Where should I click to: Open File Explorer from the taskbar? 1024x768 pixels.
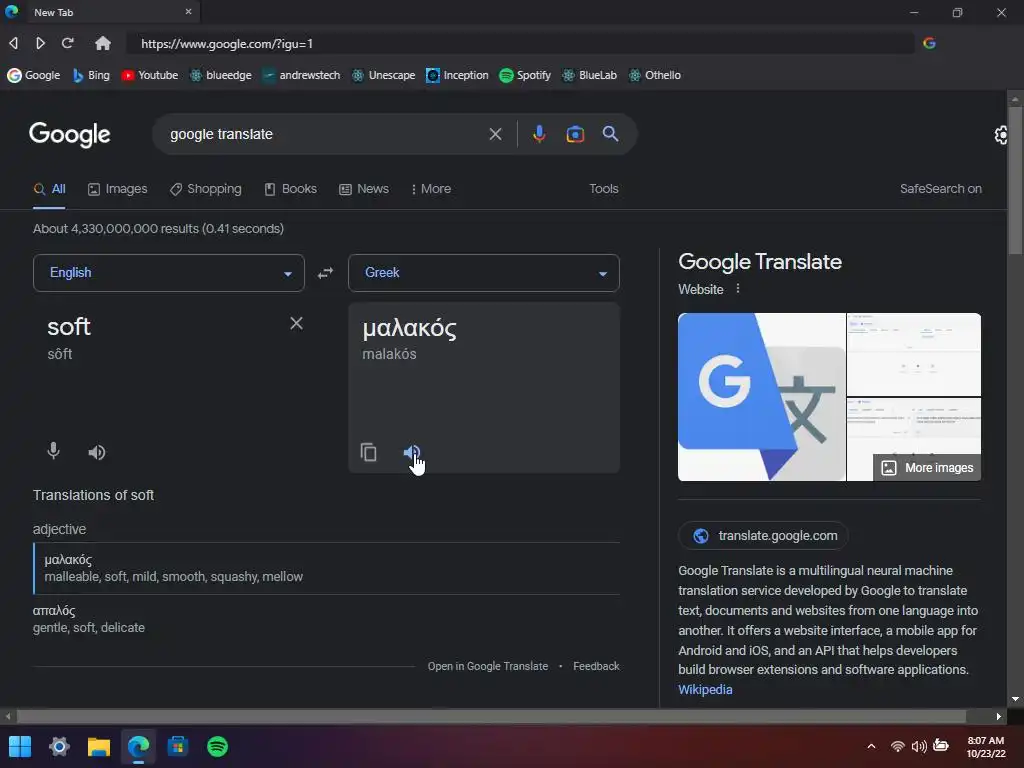tap(99, 746)
